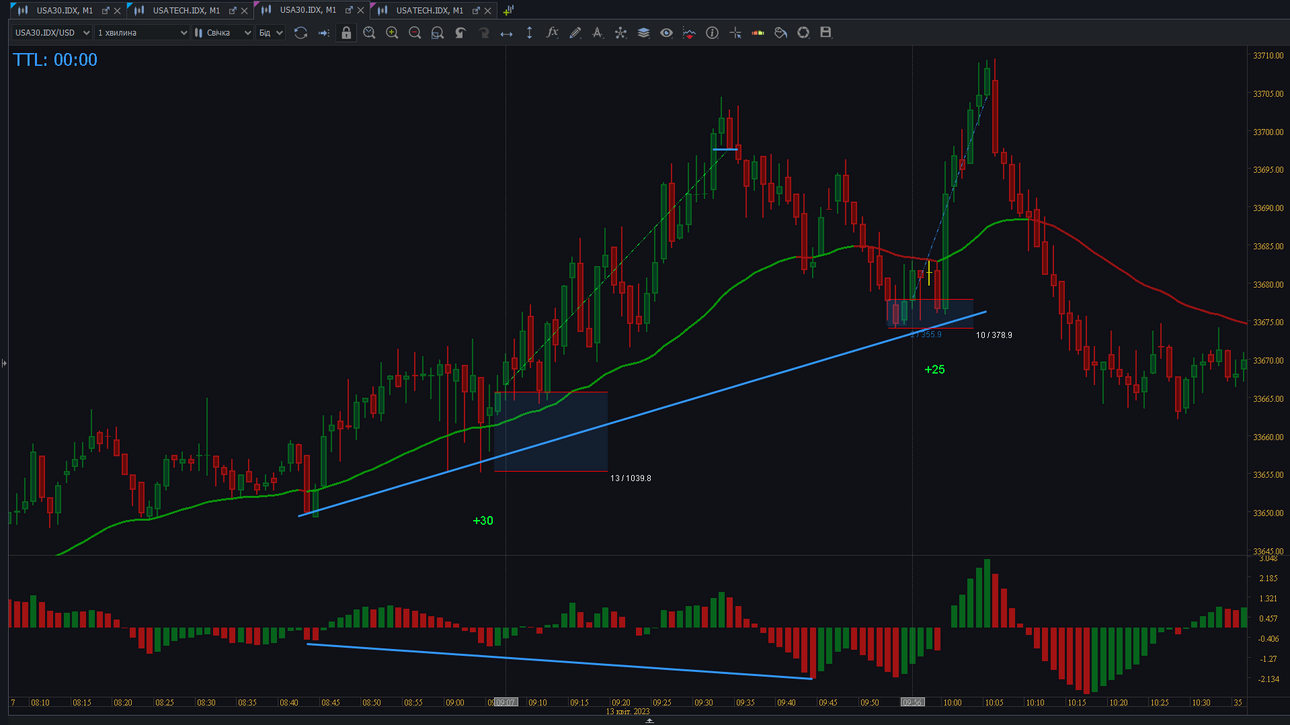This screenshot has height=725, width=1290.
Task: Click the 09:56 highlighted time marker
Action: 912,703
